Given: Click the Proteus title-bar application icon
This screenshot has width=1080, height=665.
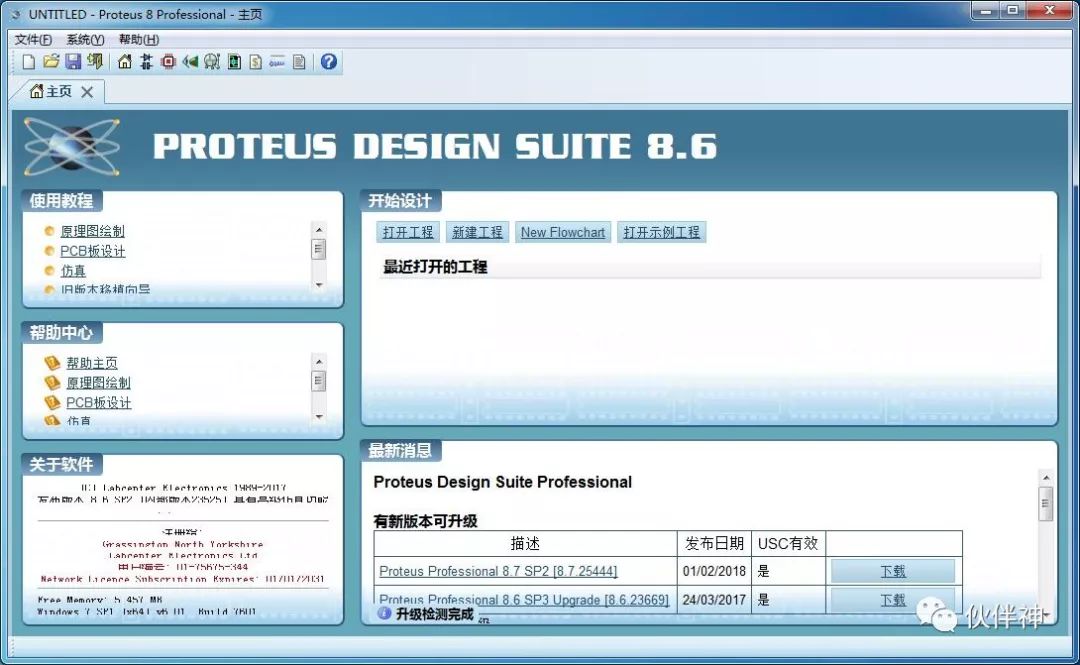Looking at the screenshot, I should coord(16,14).
